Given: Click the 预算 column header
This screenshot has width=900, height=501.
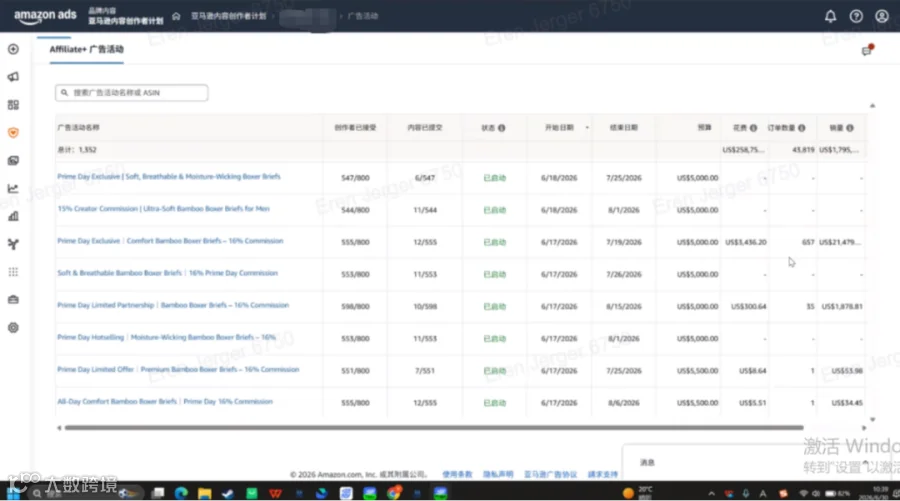Looking at the screenshot, I should click(704, 127).
